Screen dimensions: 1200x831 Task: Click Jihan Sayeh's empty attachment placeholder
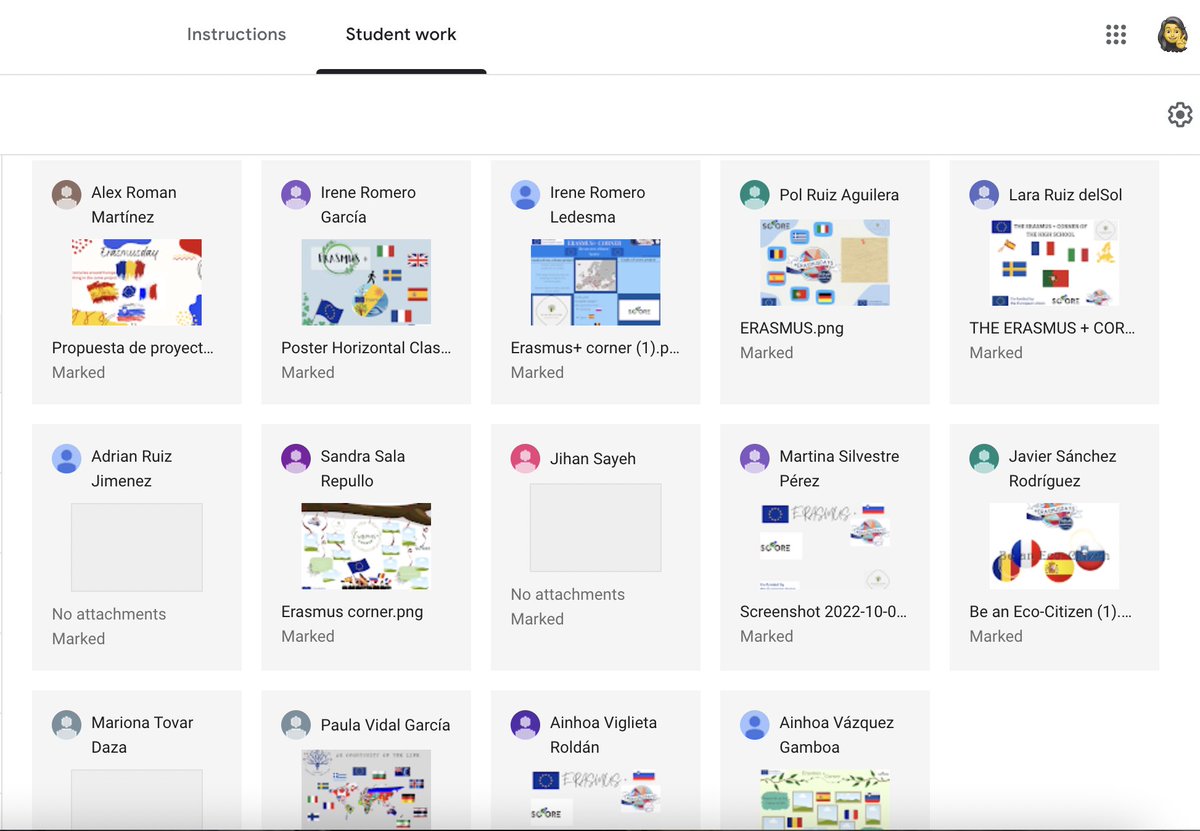point(596,528)
